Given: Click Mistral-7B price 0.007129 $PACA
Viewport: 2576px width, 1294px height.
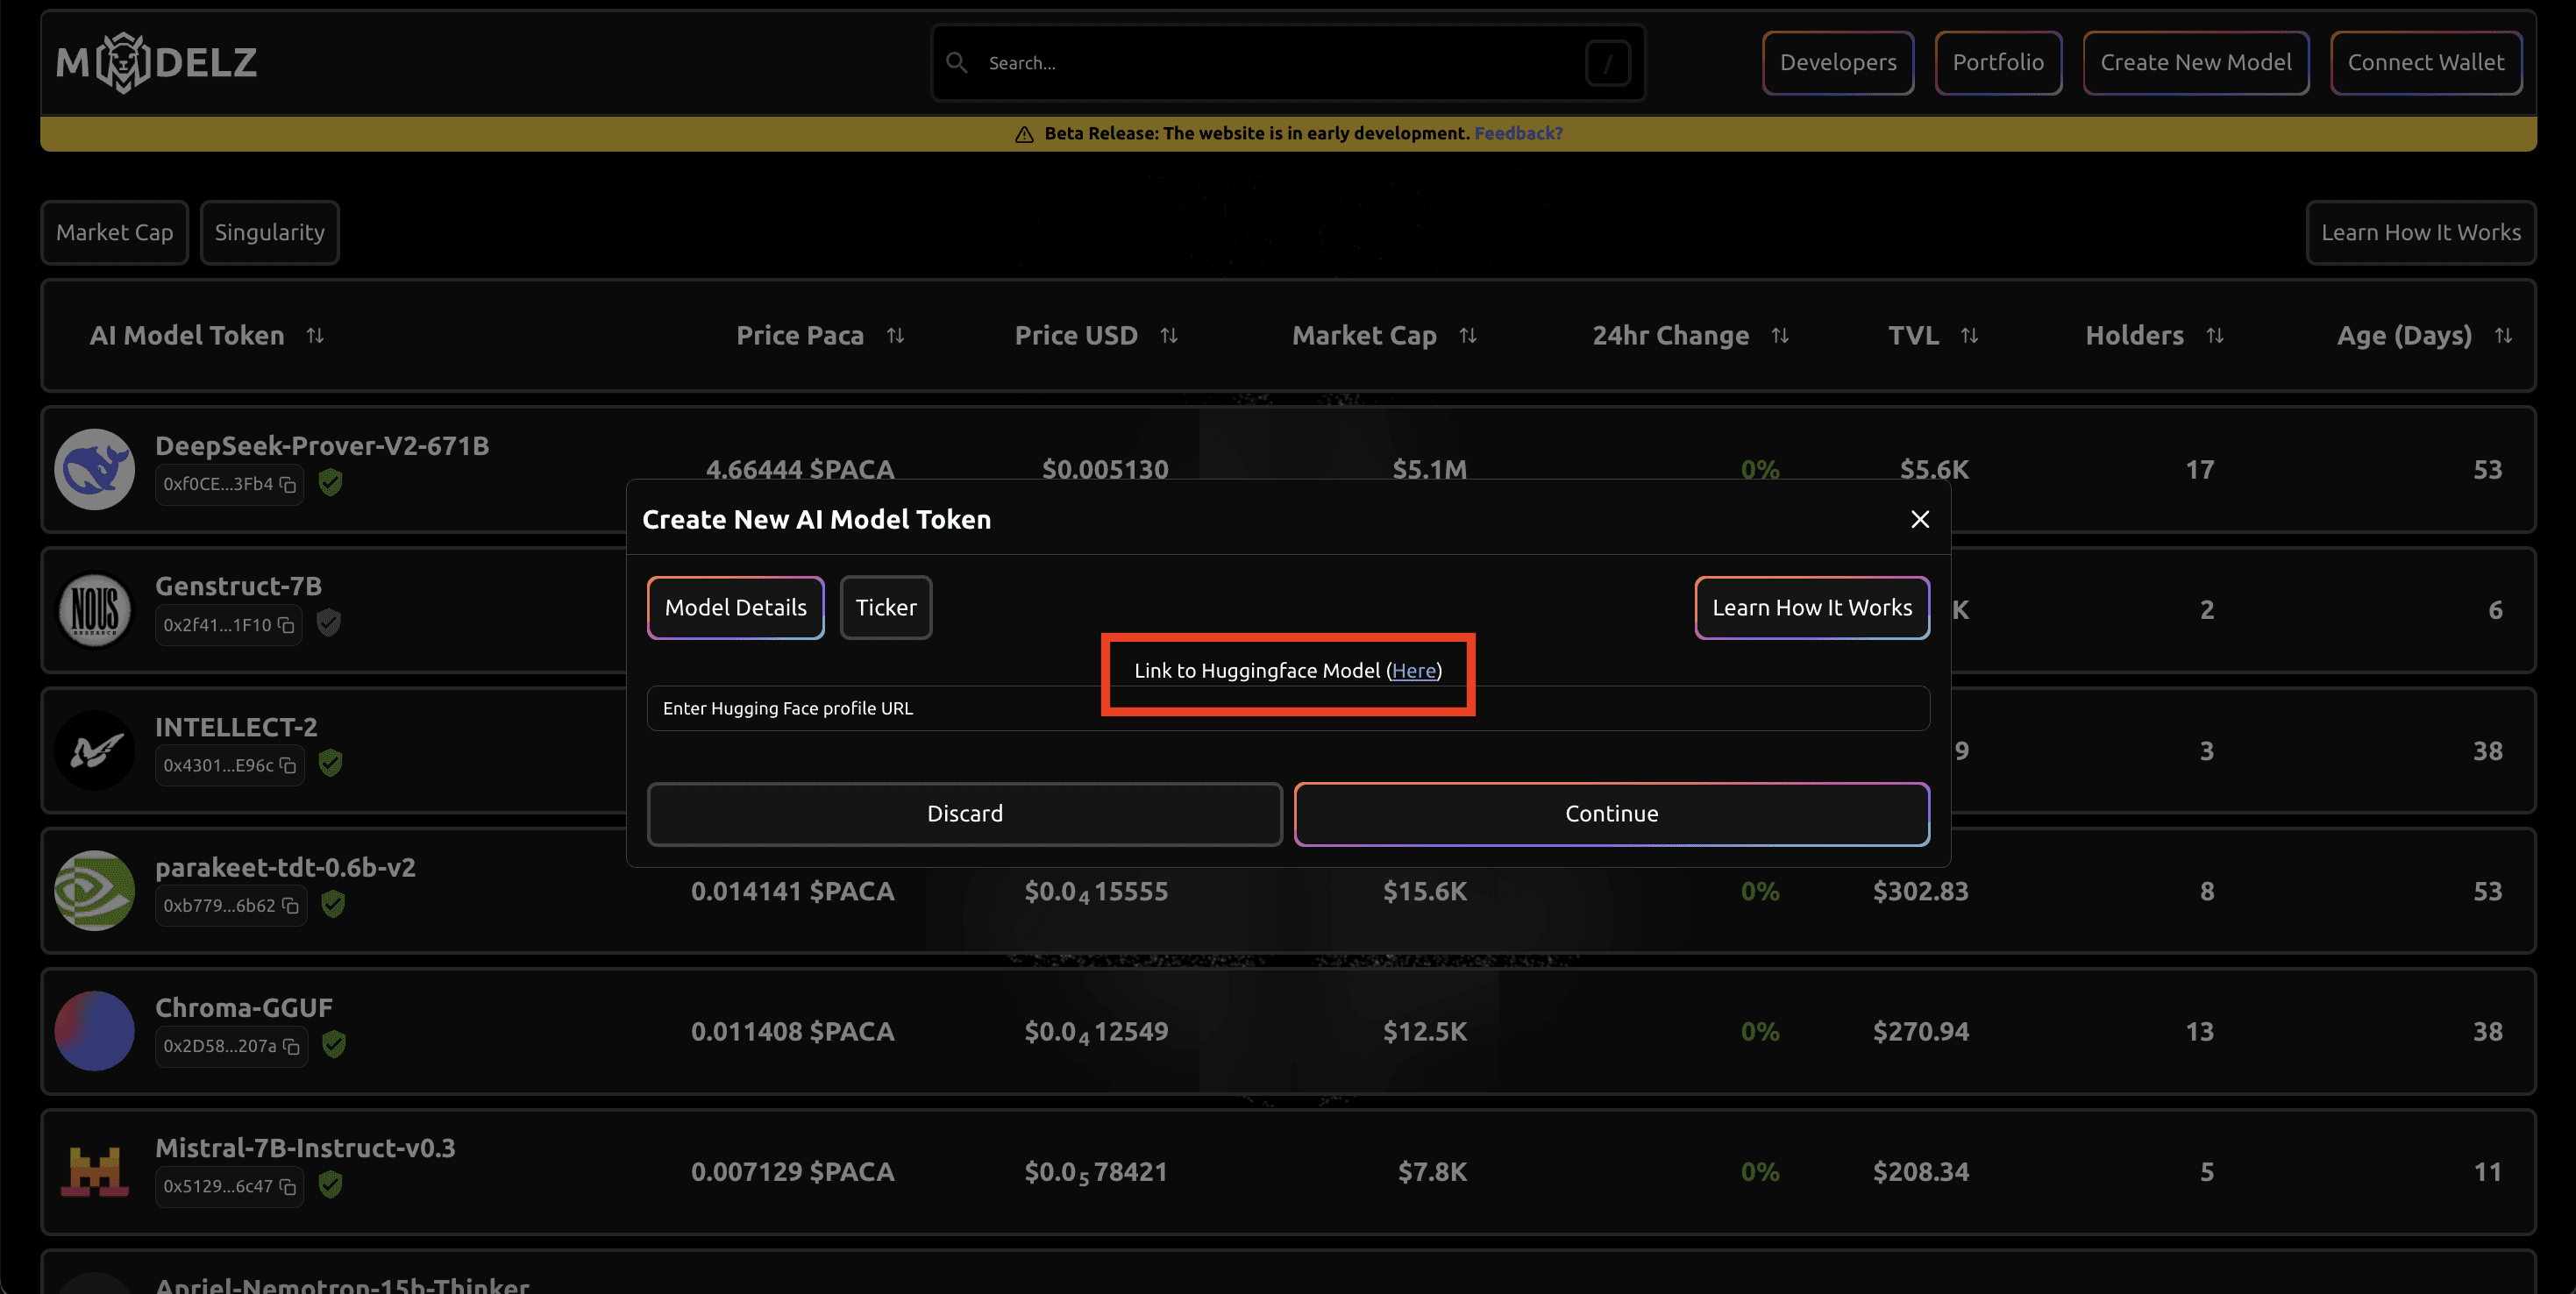Looking at the screenshot, I should click(x=792, y=1172).
